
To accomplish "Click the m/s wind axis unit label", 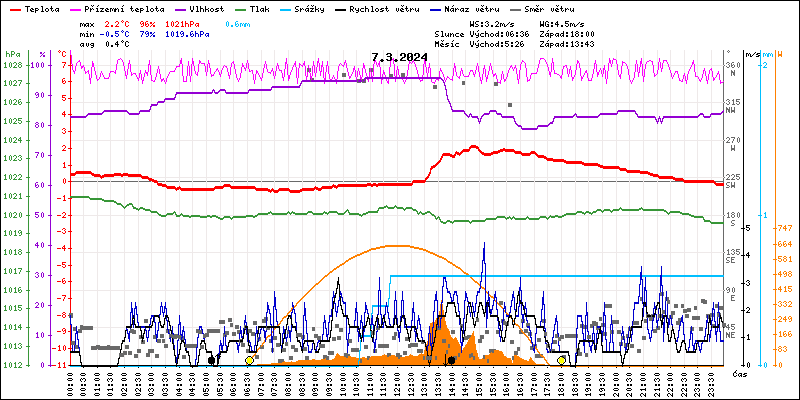I will point(752,54).
